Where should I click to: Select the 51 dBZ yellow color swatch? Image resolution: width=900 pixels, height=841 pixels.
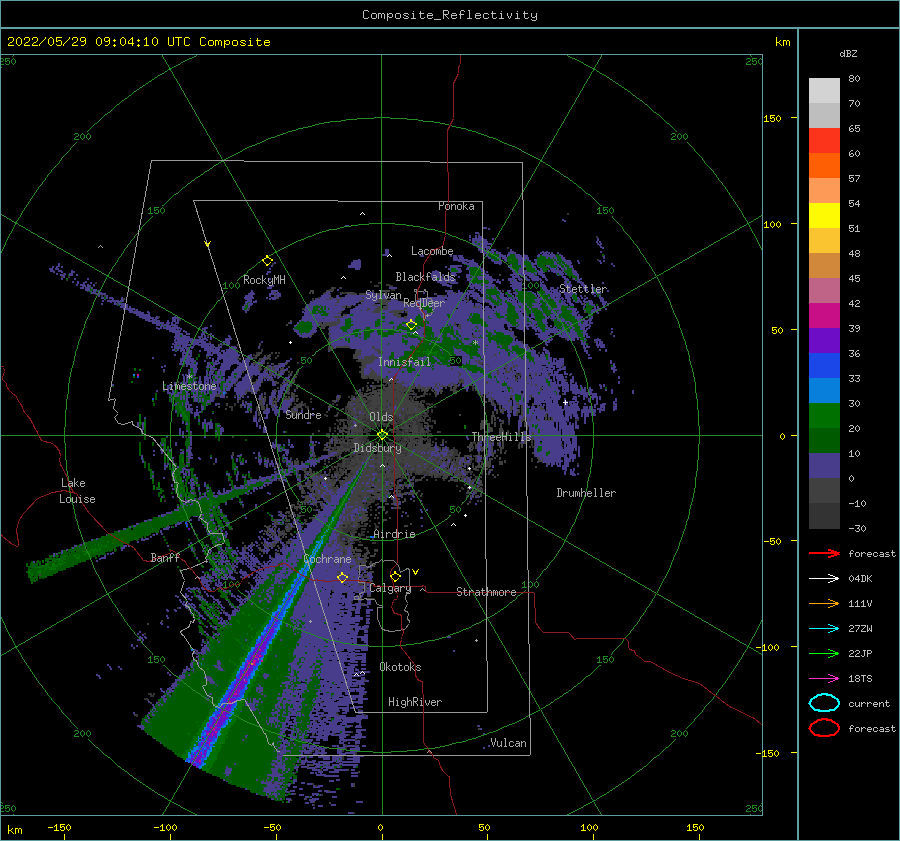click(x=824, y=216)
